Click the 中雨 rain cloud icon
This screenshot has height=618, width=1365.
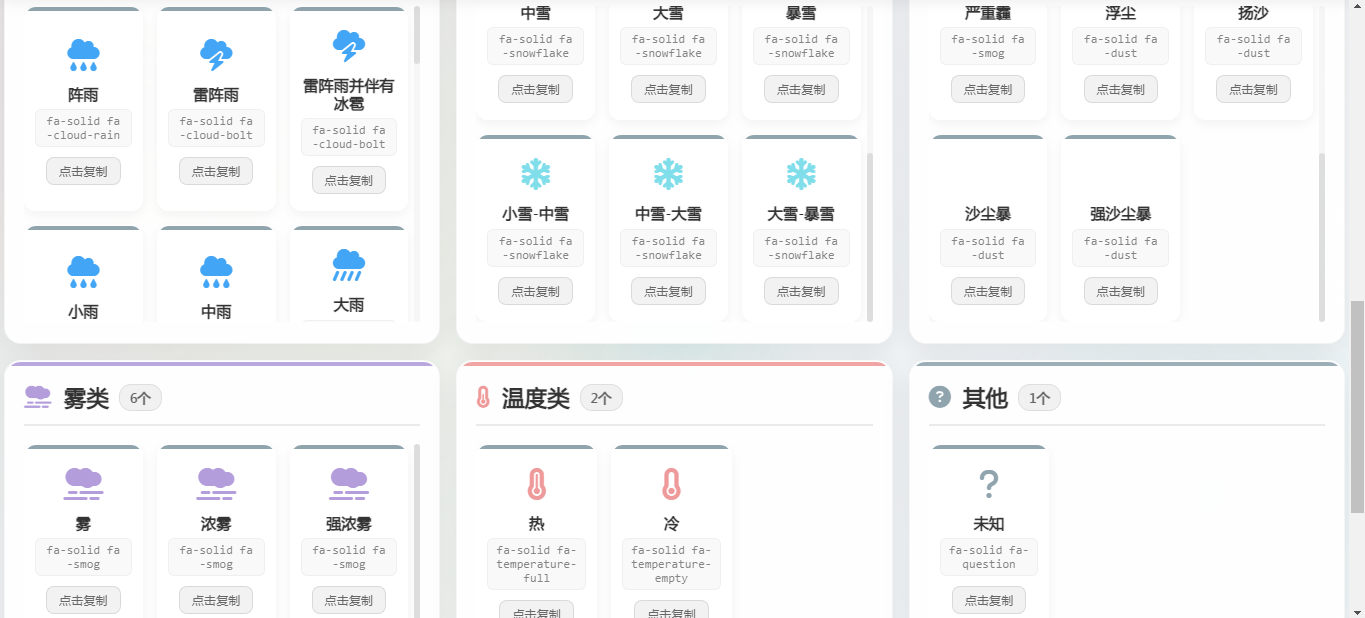216,271
